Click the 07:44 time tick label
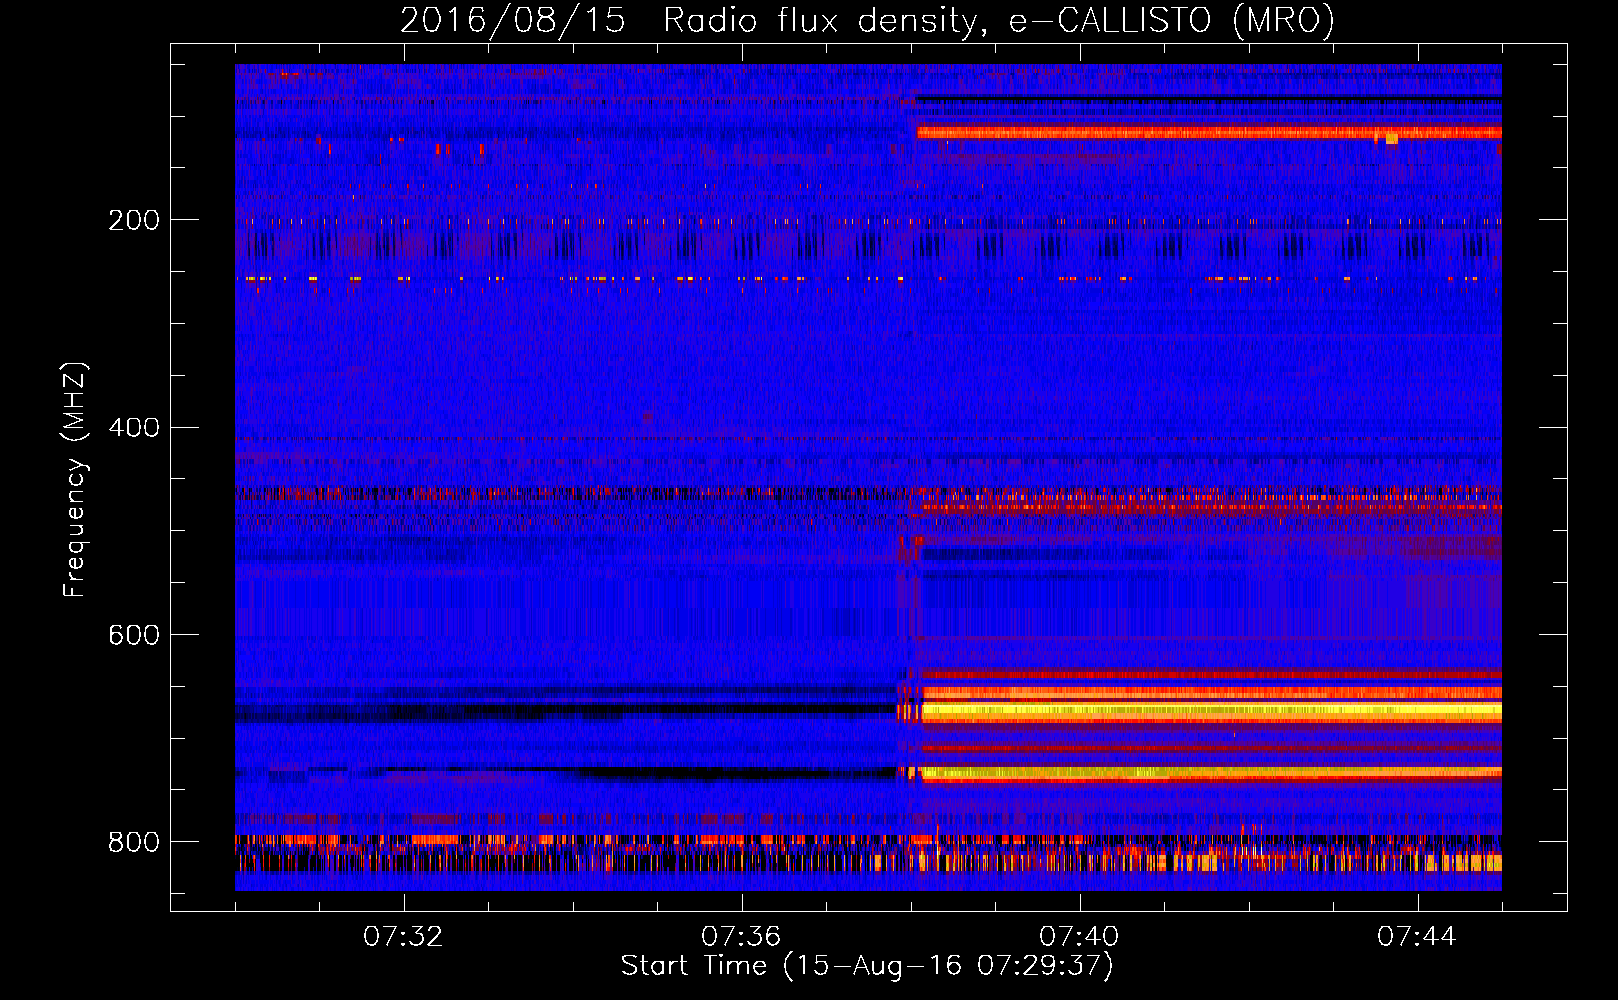The width and height of the screenshot is (1618, 1000). (1417, 936)
